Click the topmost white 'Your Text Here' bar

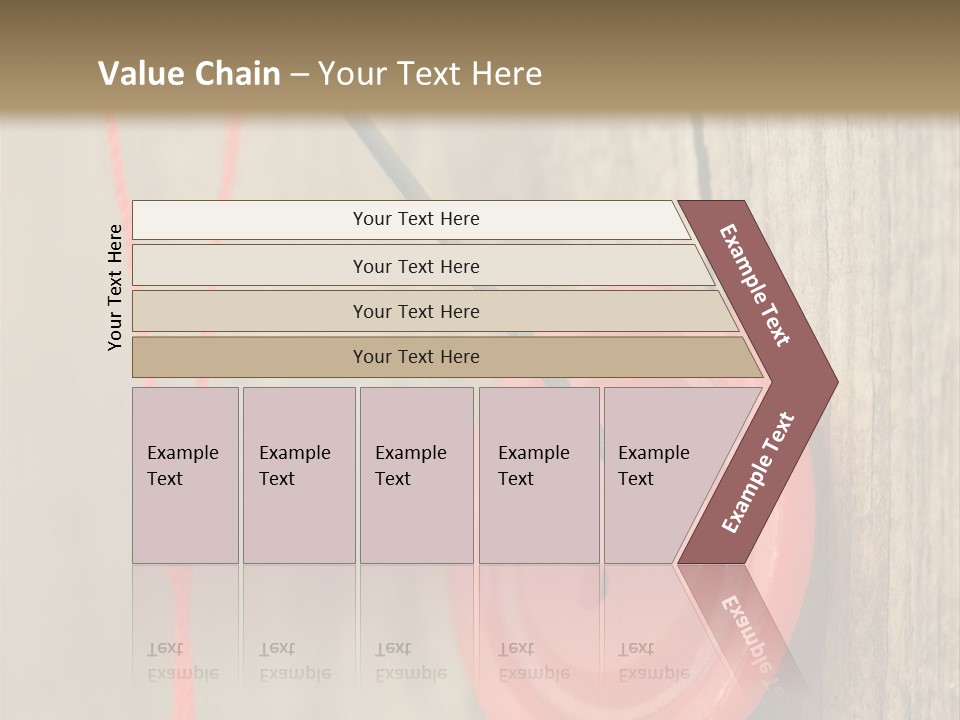tap(415, 219)
